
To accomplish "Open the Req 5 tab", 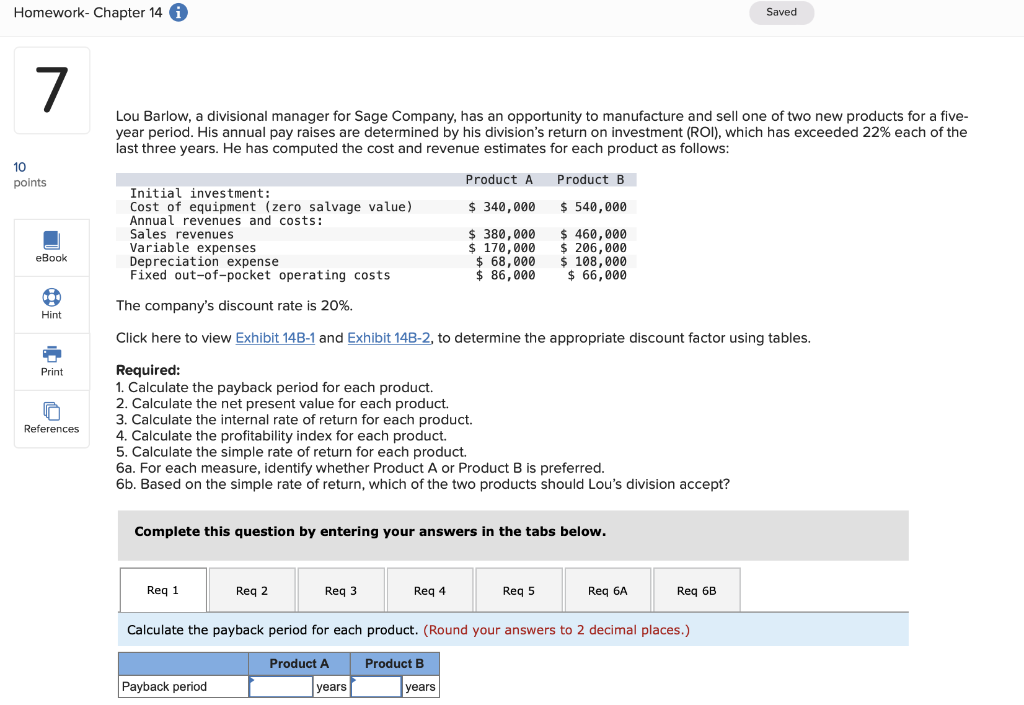I will click(519, 591).
